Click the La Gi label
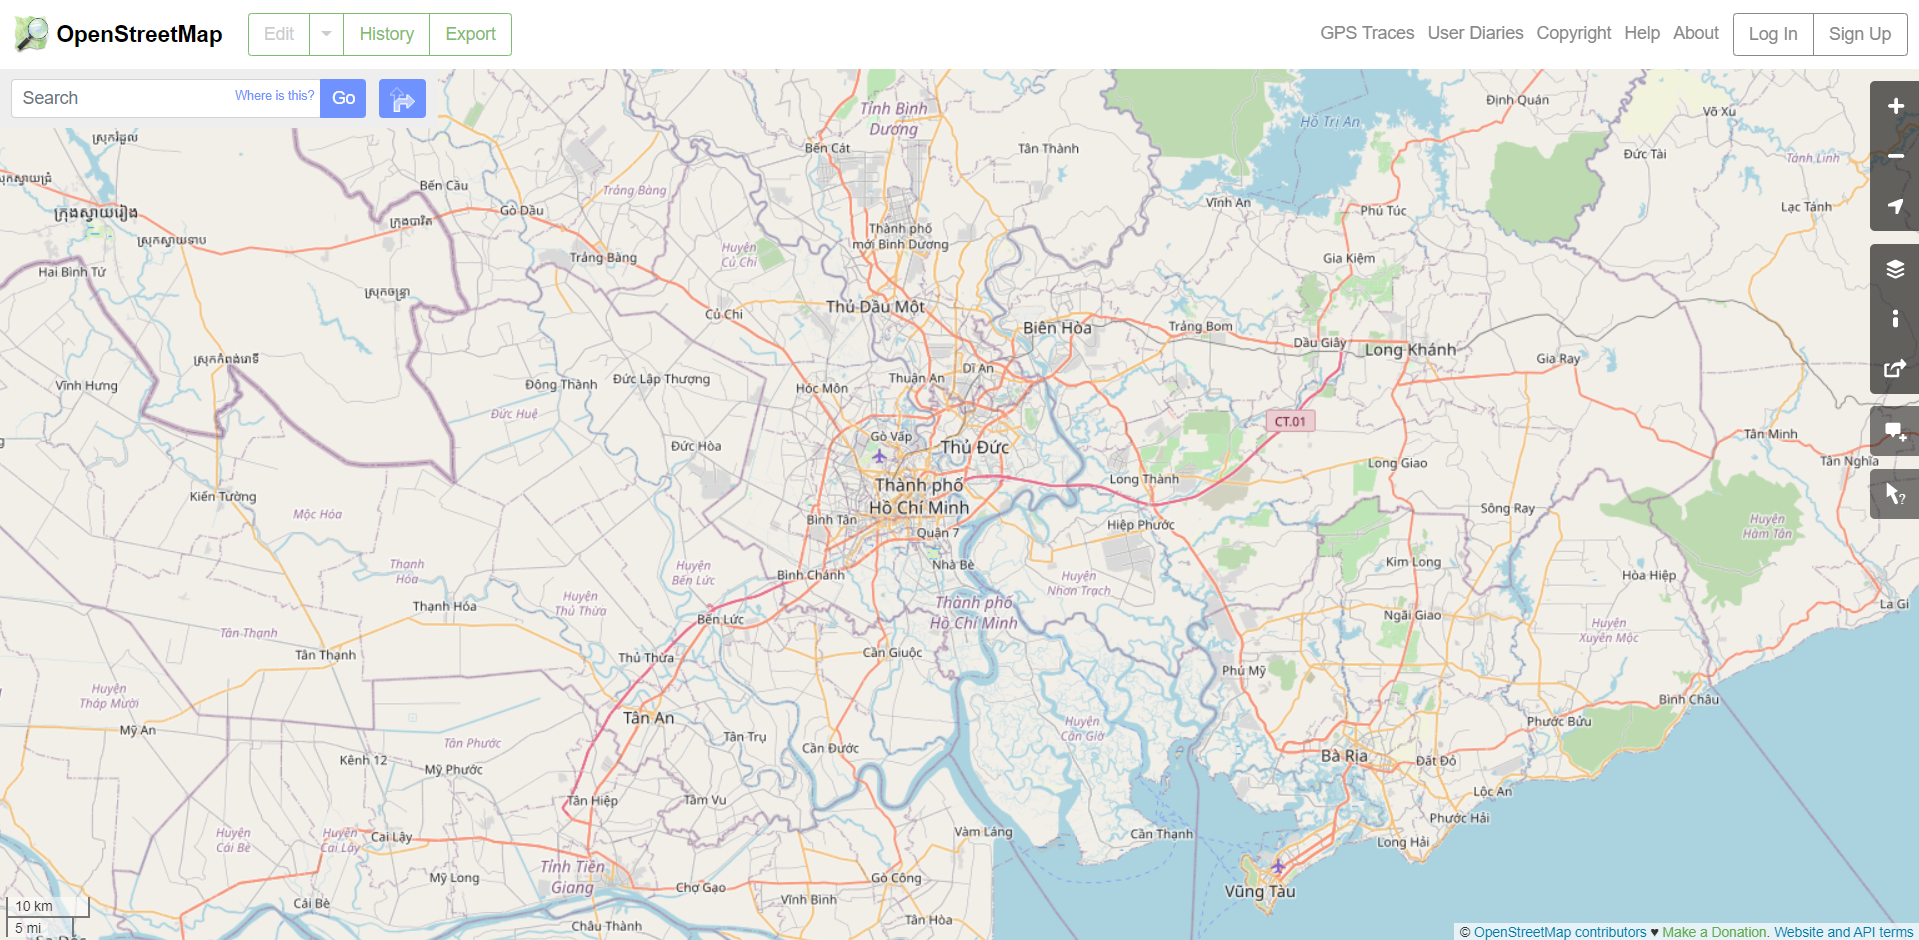Image resolution: width=1919 pixels, height=940 pixels. point(1894,604)
